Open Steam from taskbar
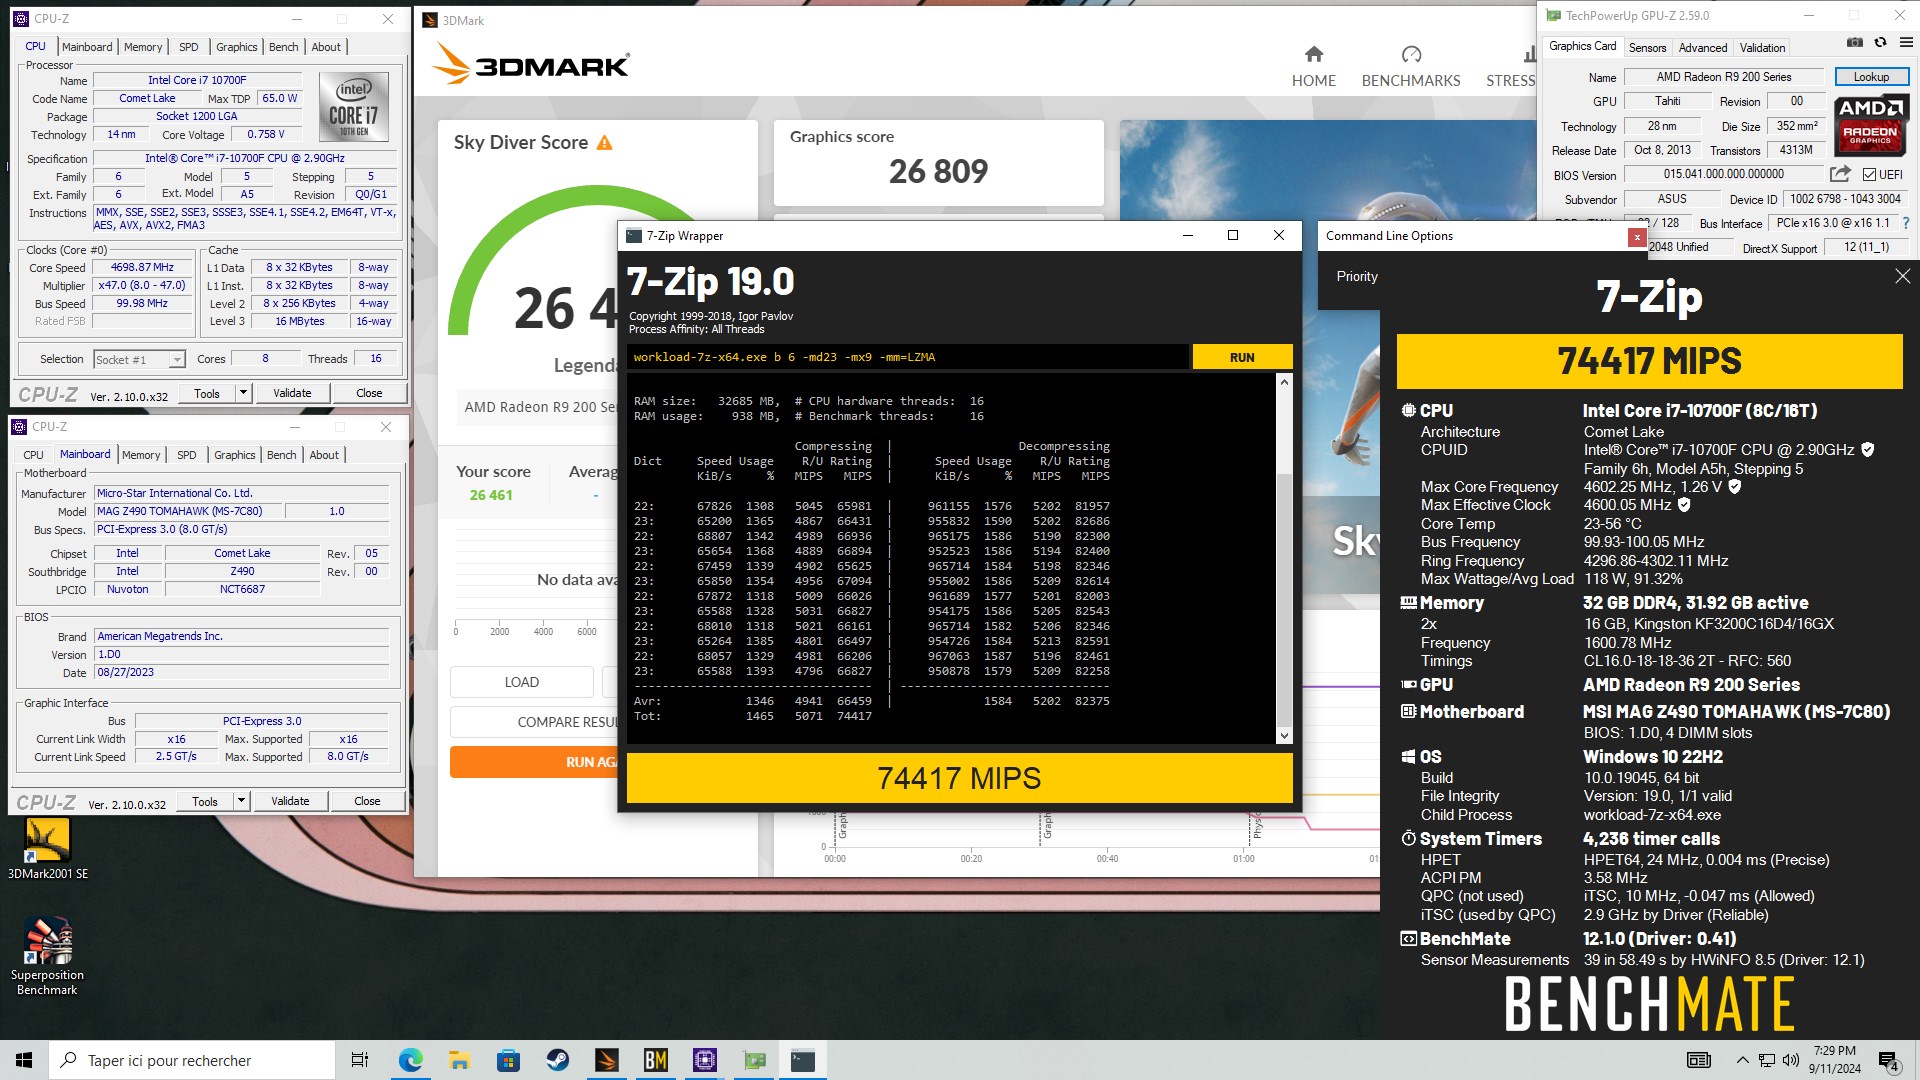 point(557,1060)
